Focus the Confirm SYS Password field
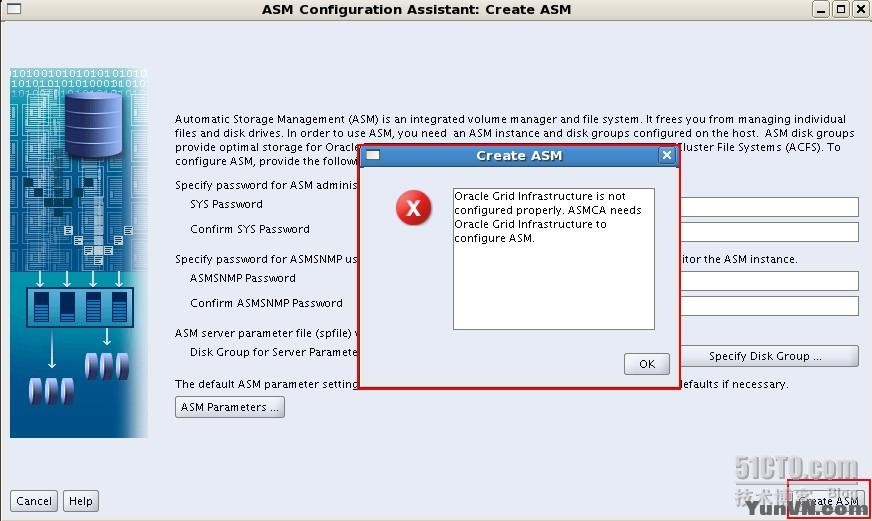This screenshot has width=872, height=521. coord(769,232)
